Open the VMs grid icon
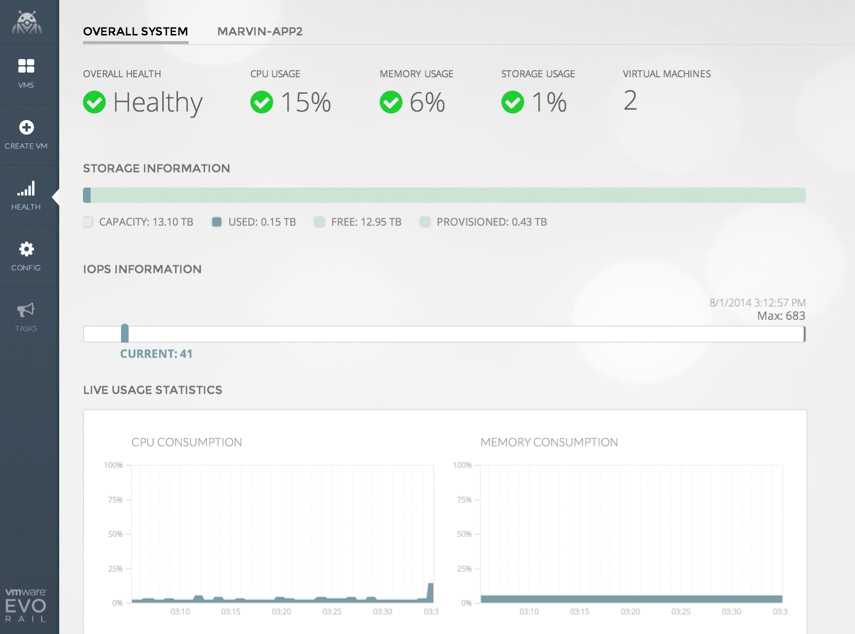Screen dimensions: 855x634 point(26,66)
